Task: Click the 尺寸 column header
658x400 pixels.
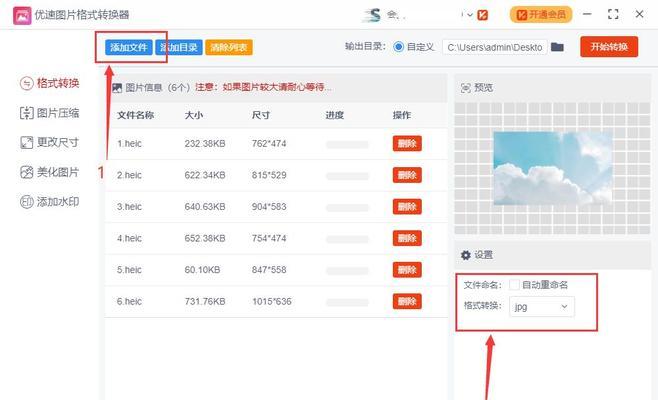Action: (x=261, y=115)
